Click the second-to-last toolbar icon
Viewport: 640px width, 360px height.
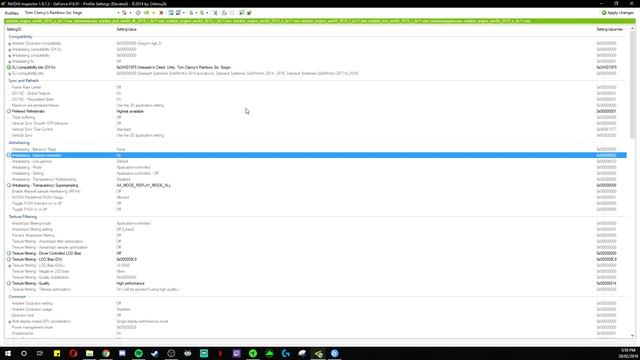click(x=241, y=13)
